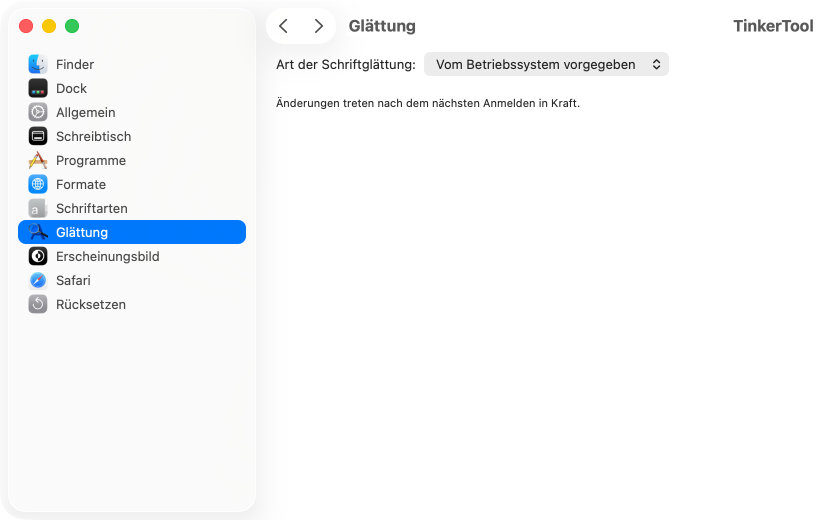This screenshot has width=824, height=520.
Task: Open the Allgemein gear icon
Action: point(38,112)
